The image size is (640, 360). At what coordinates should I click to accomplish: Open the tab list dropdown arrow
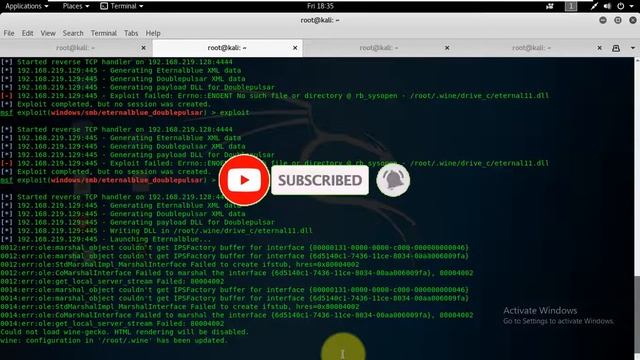coord(632,48)
